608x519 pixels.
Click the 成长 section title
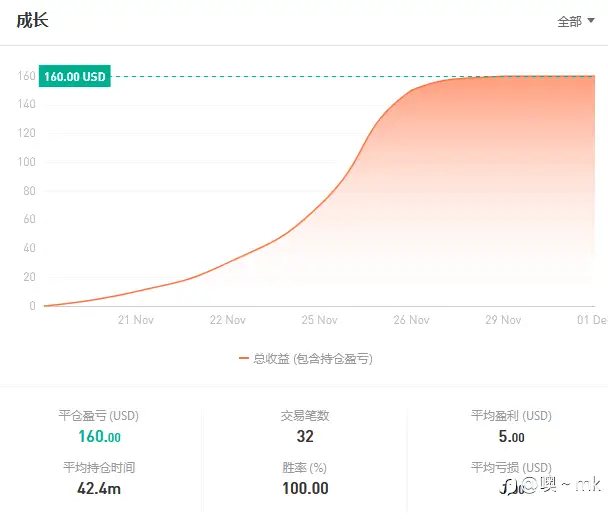pos(32,20)
